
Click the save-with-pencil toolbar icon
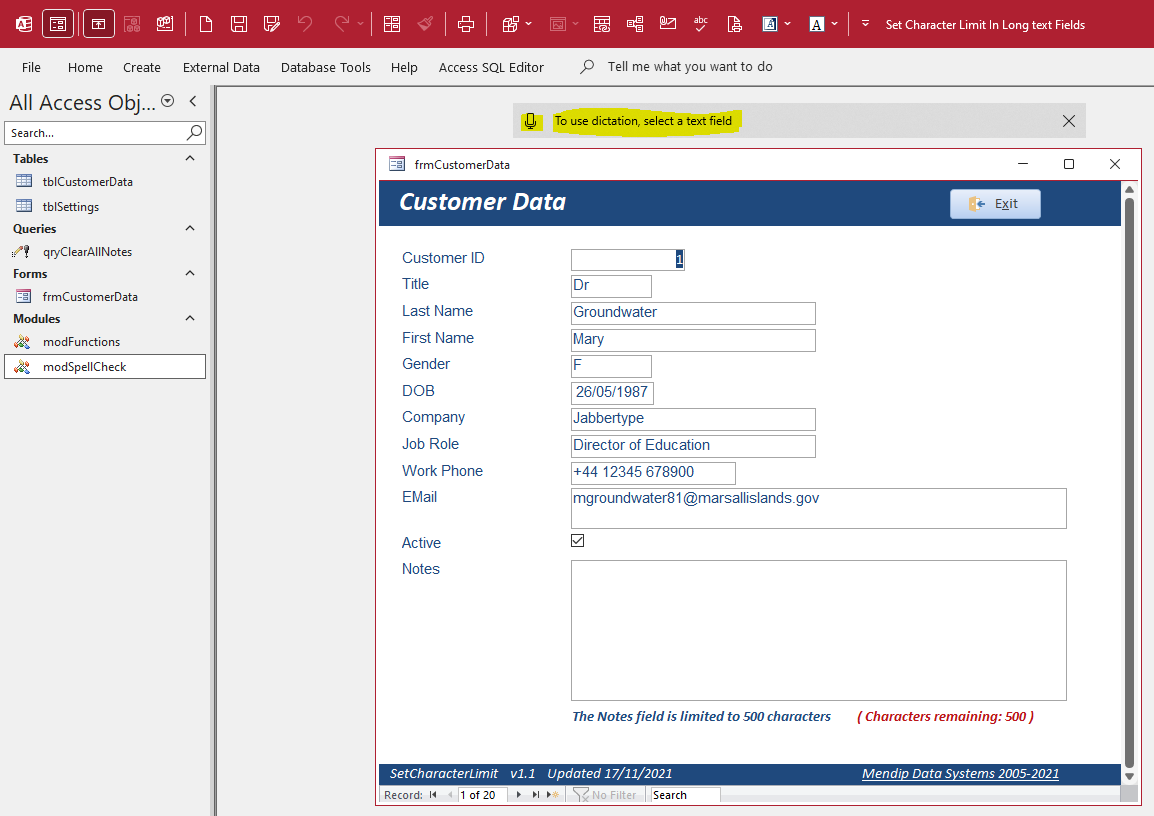coord(272,24)
